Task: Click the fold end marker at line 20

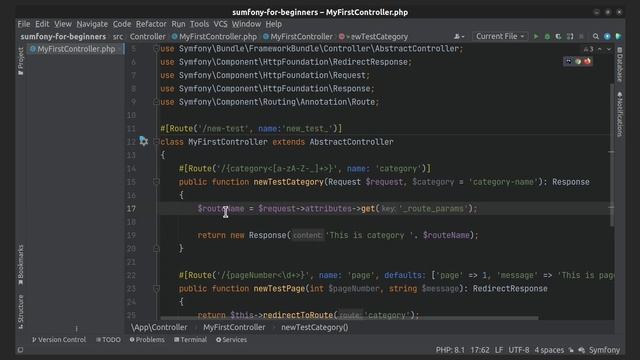Action: click(x=156, y=248)
